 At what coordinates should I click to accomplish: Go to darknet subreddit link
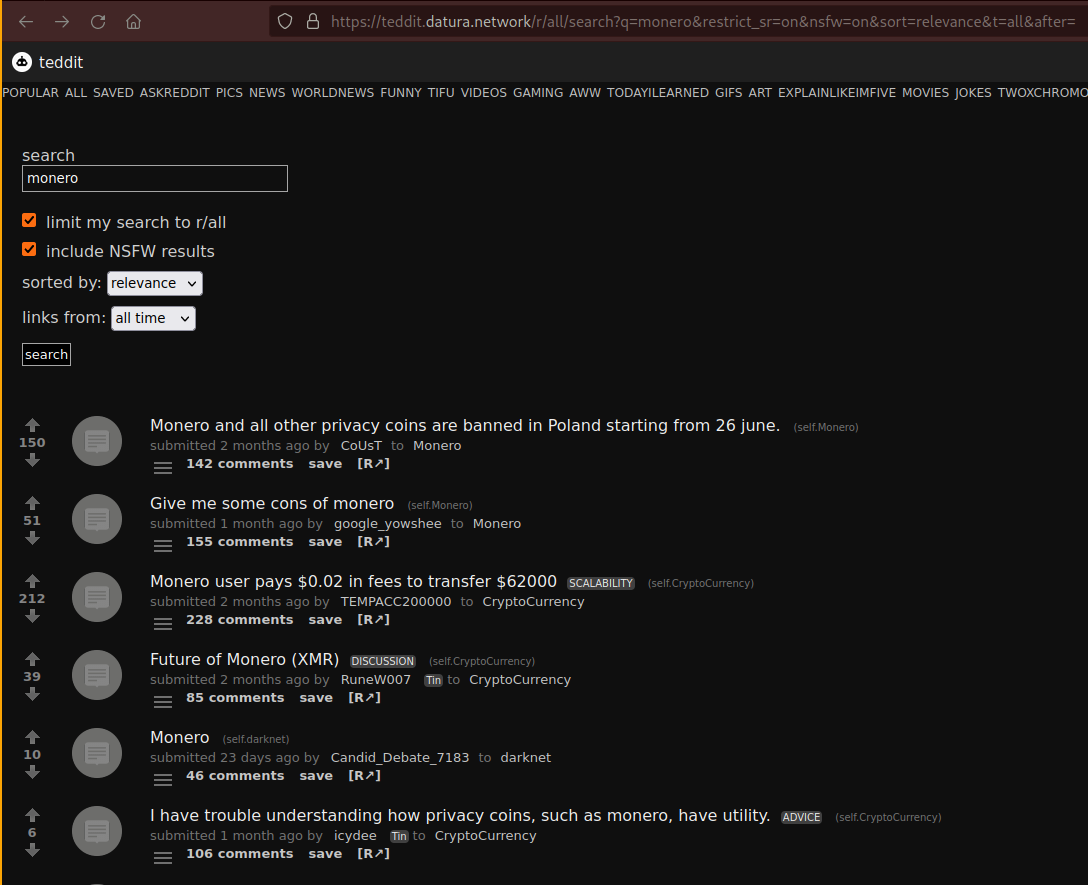tap(525, 758)
